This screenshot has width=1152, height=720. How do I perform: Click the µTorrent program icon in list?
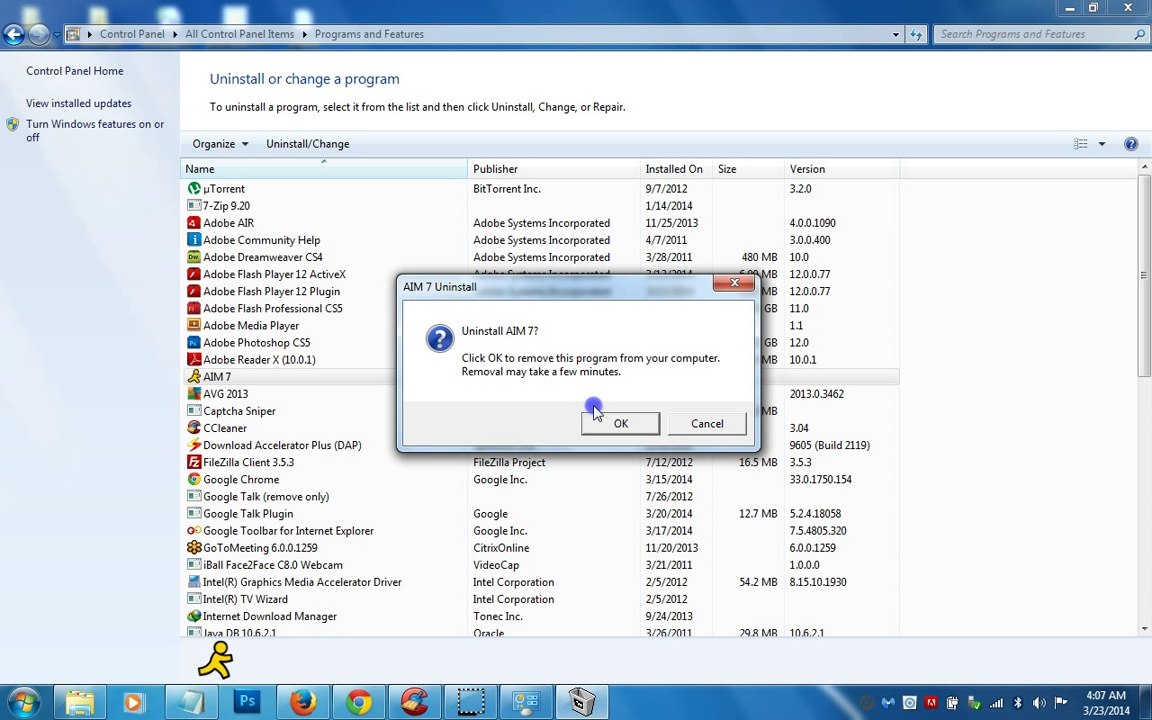194,189
